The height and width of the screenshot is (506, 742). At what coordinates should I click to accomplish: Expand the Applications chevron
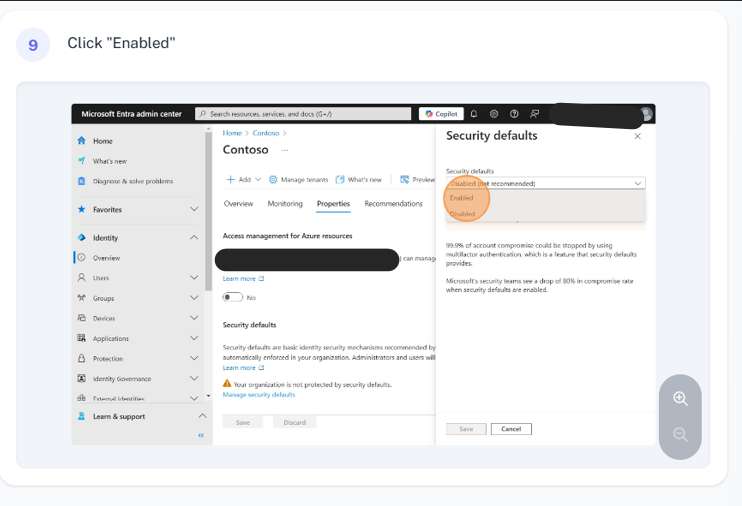[x=194, y=338]
